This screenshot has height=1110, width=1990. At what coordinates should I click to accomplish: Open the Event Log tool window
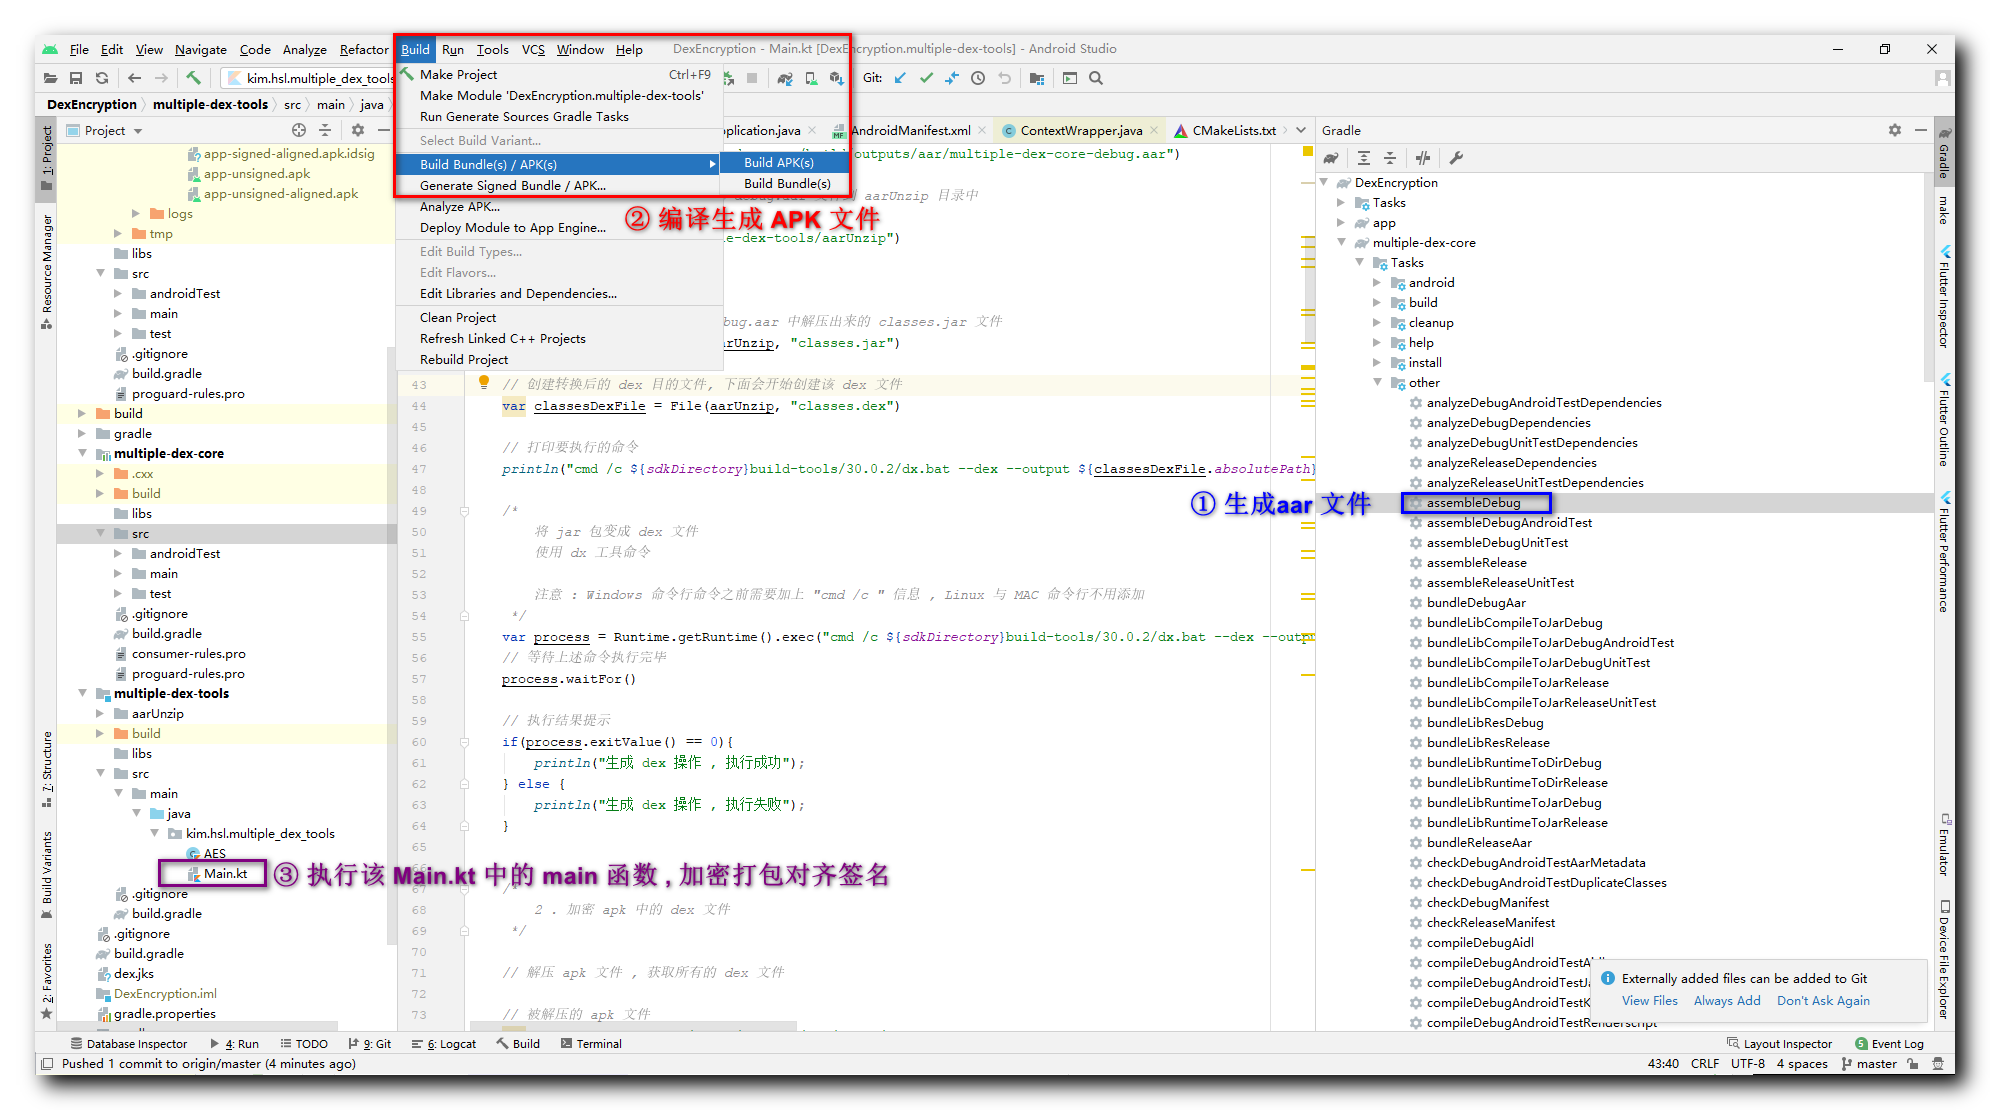point(1889,1044)
